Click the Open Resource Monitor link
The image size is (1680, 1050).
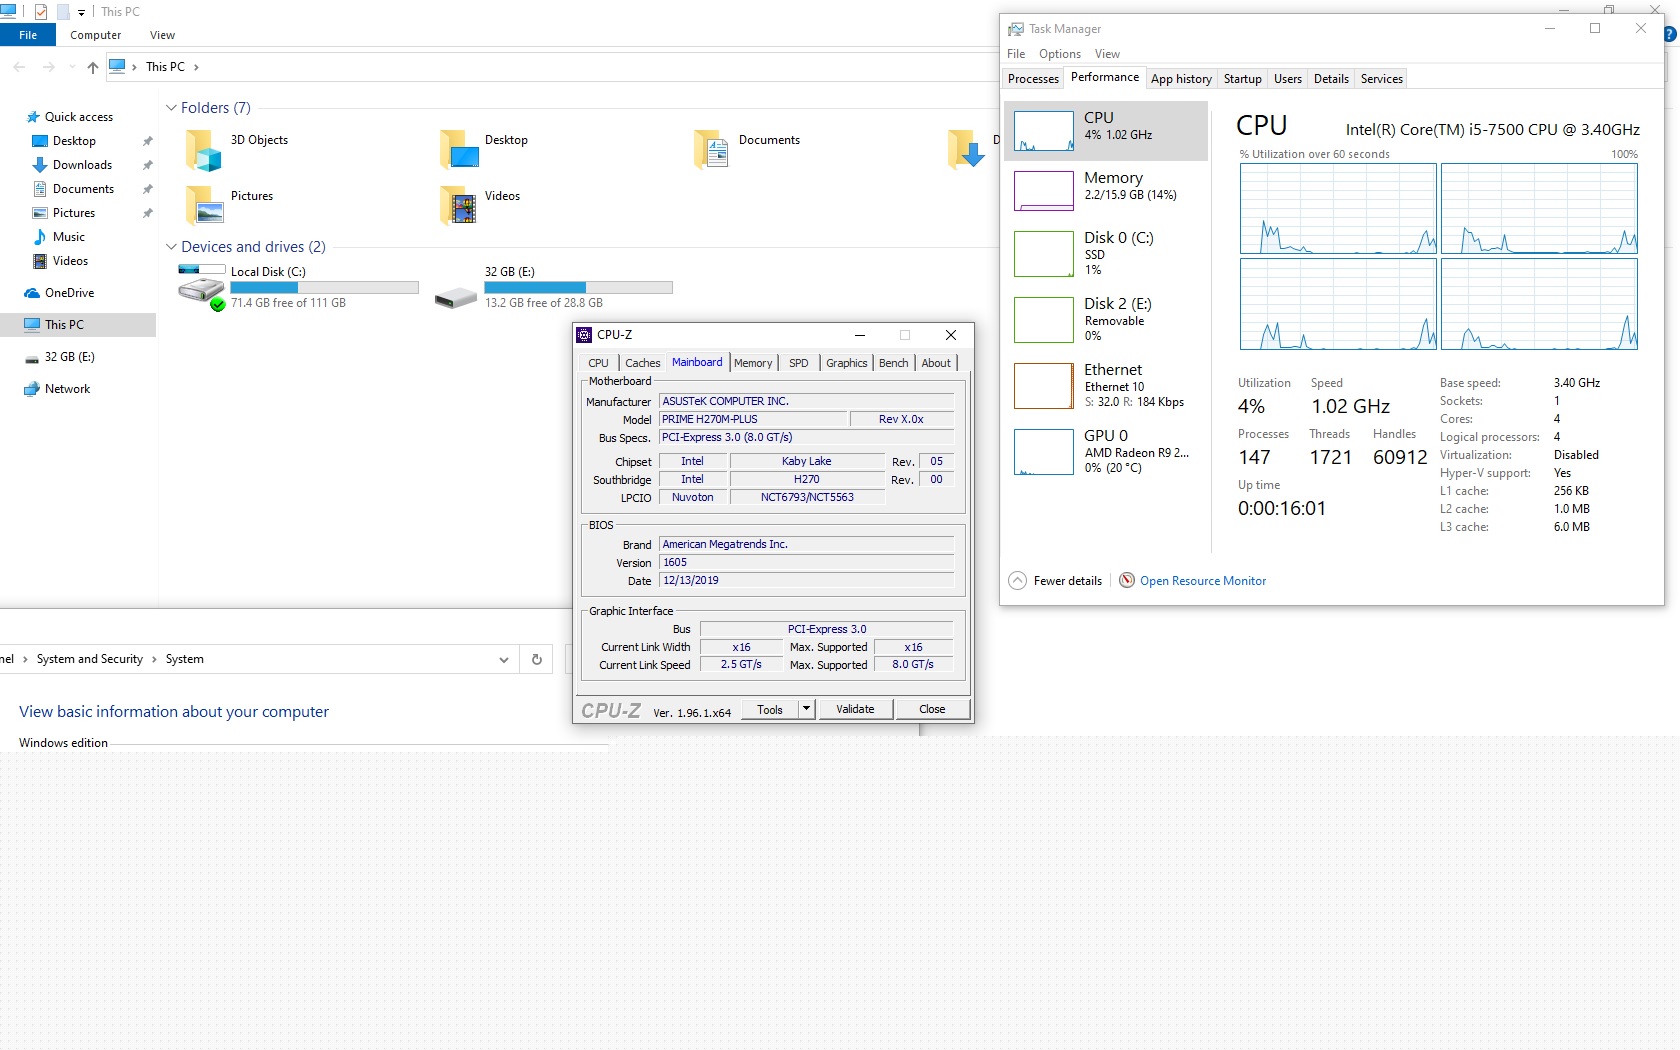click(1202, 581)
